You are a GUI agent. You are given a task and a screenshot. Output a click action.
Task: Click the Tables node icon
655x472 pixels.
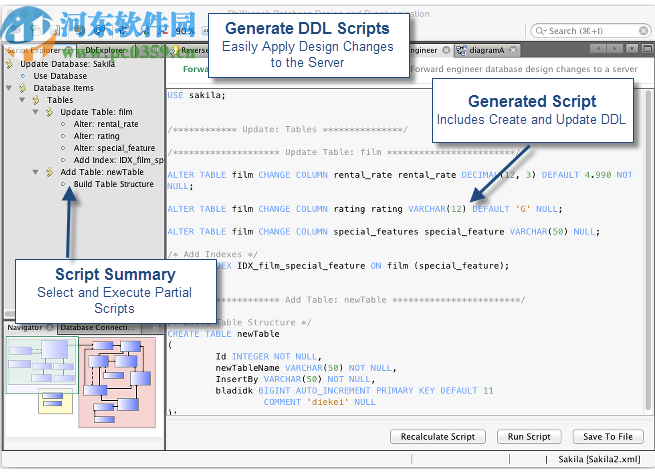(x=36, y=100)
